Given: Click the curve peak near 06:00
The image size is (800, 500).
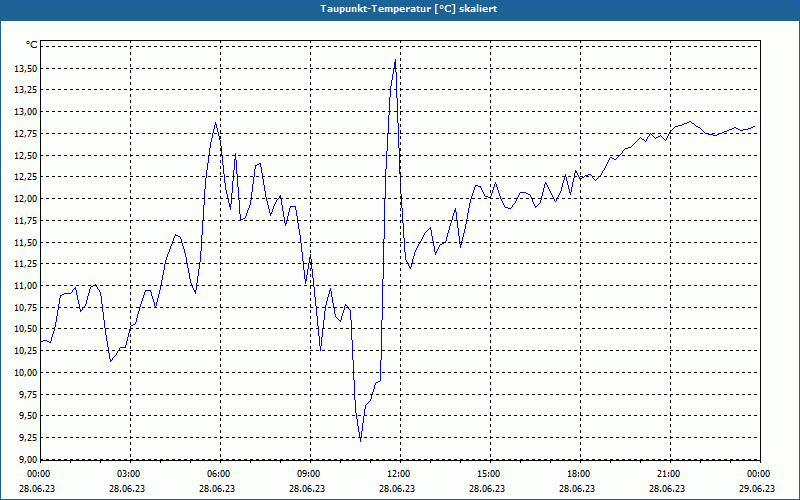Looking at the screenshot, I should 215,122.
